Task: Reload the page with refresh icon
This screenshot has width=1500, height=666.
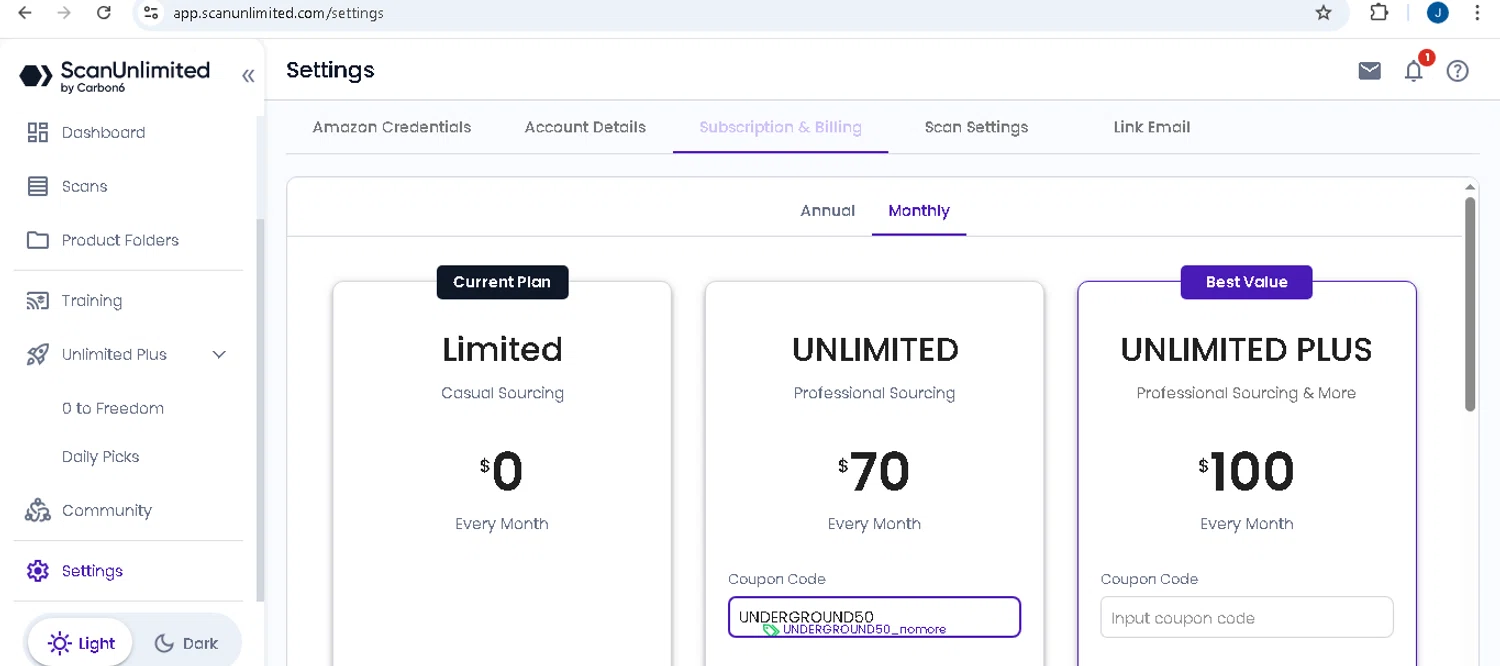Action: coord(103,13)
